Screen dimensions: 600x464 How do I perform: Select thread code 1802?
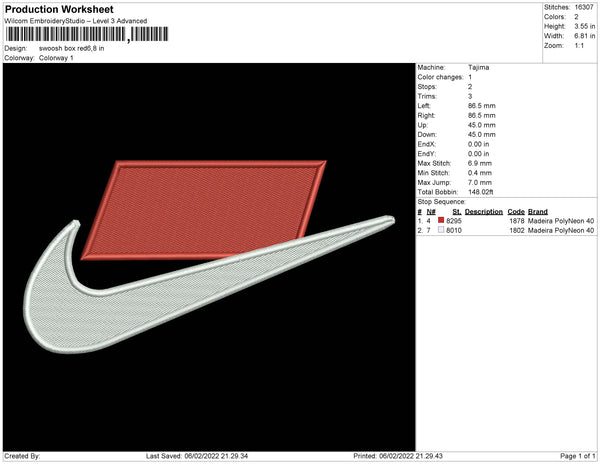click(517, 230)
